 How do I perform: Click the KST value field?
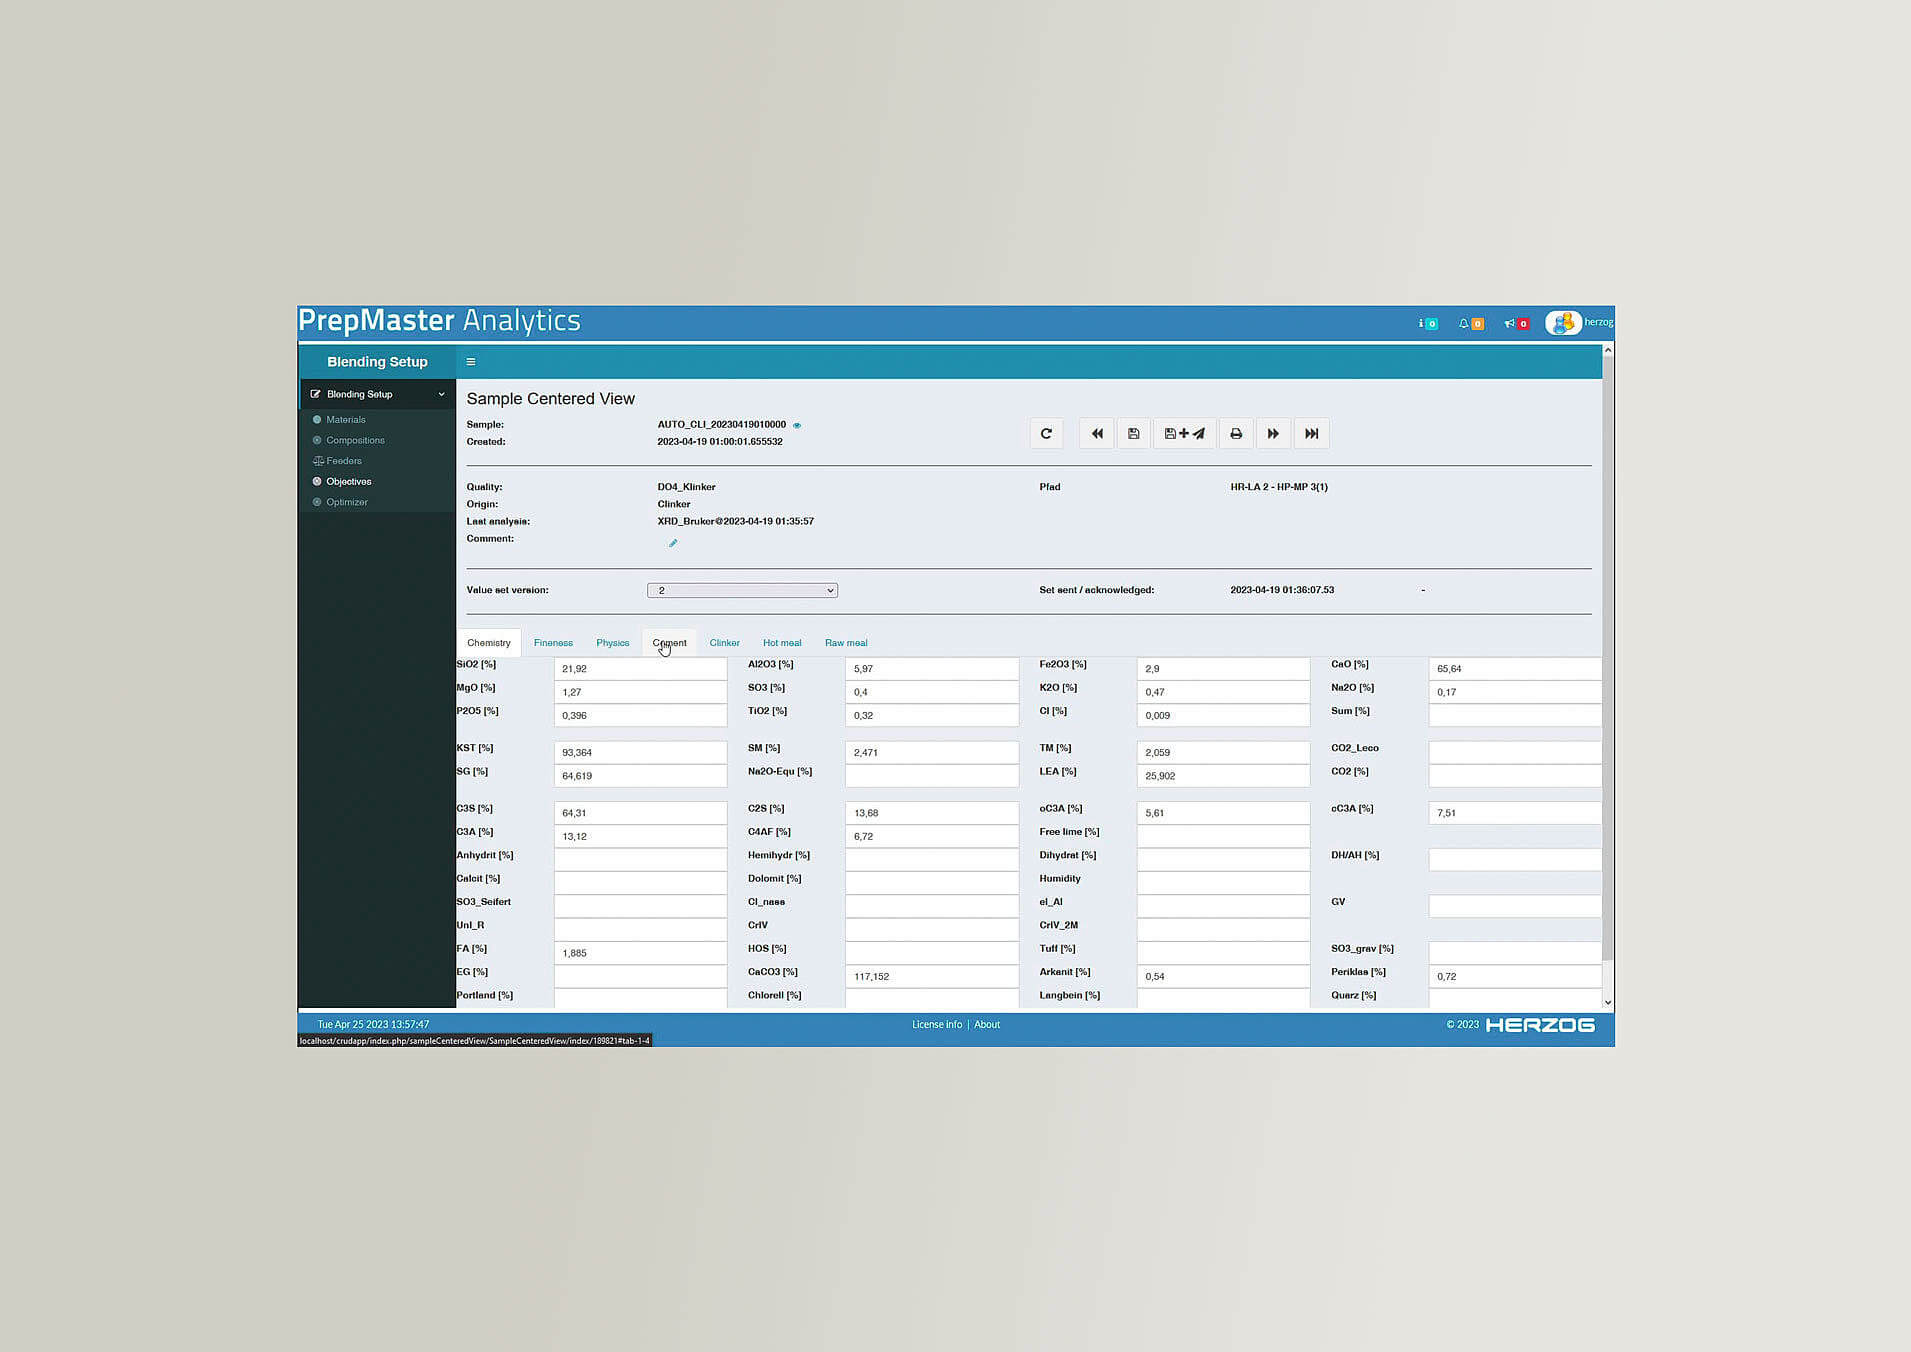[640, 752]
